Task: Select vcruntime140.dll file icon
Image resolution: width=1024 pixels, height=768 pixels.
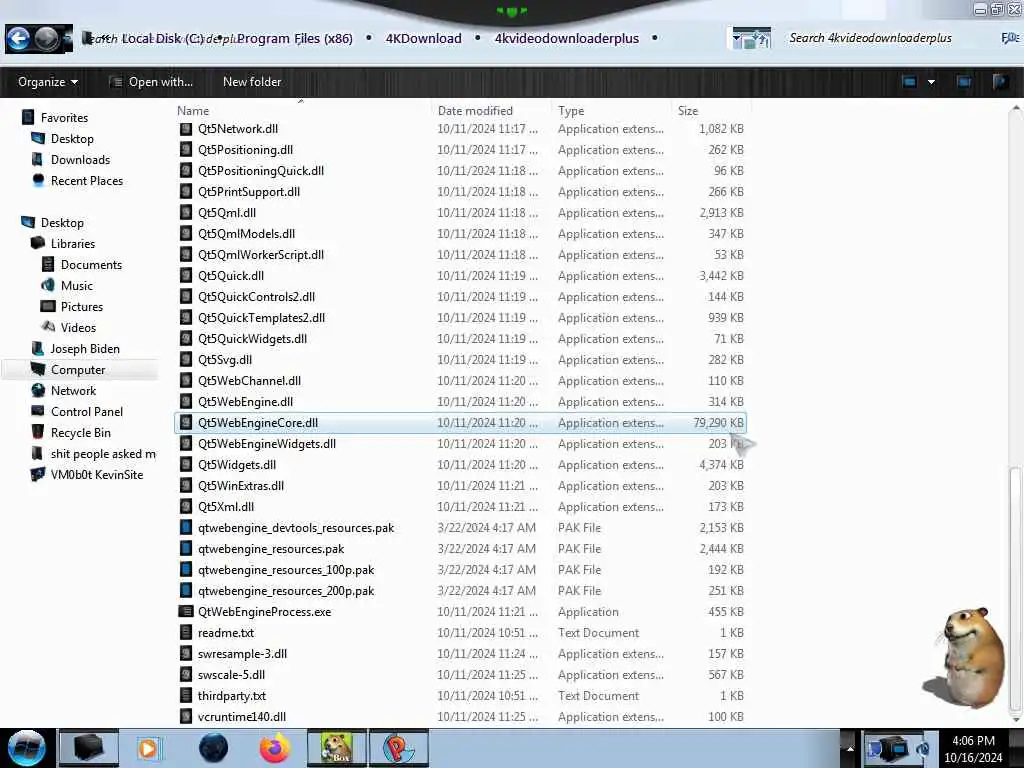Action: click(186, 716)
